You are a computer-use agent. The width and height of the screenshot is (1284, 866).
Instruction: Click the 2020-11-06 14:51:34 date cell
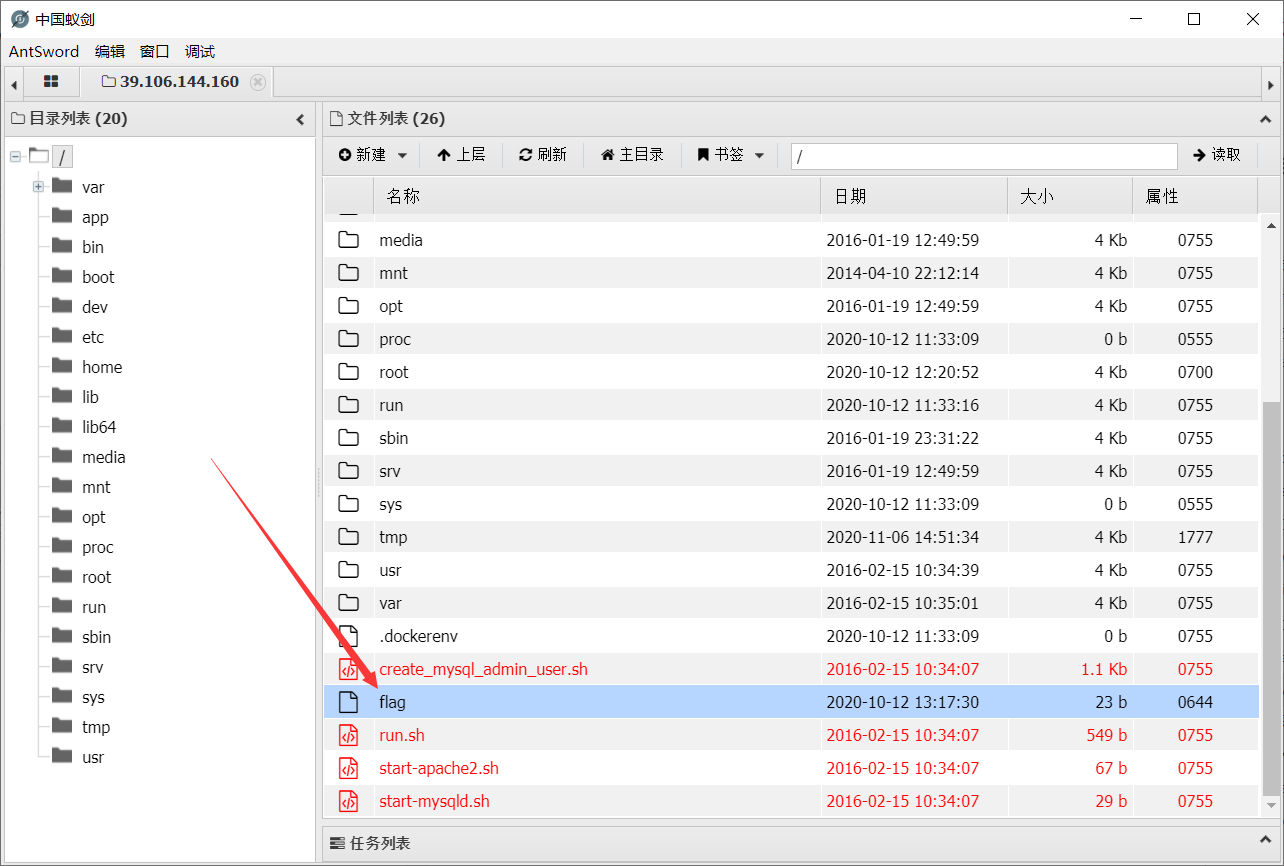coord(903,537)
